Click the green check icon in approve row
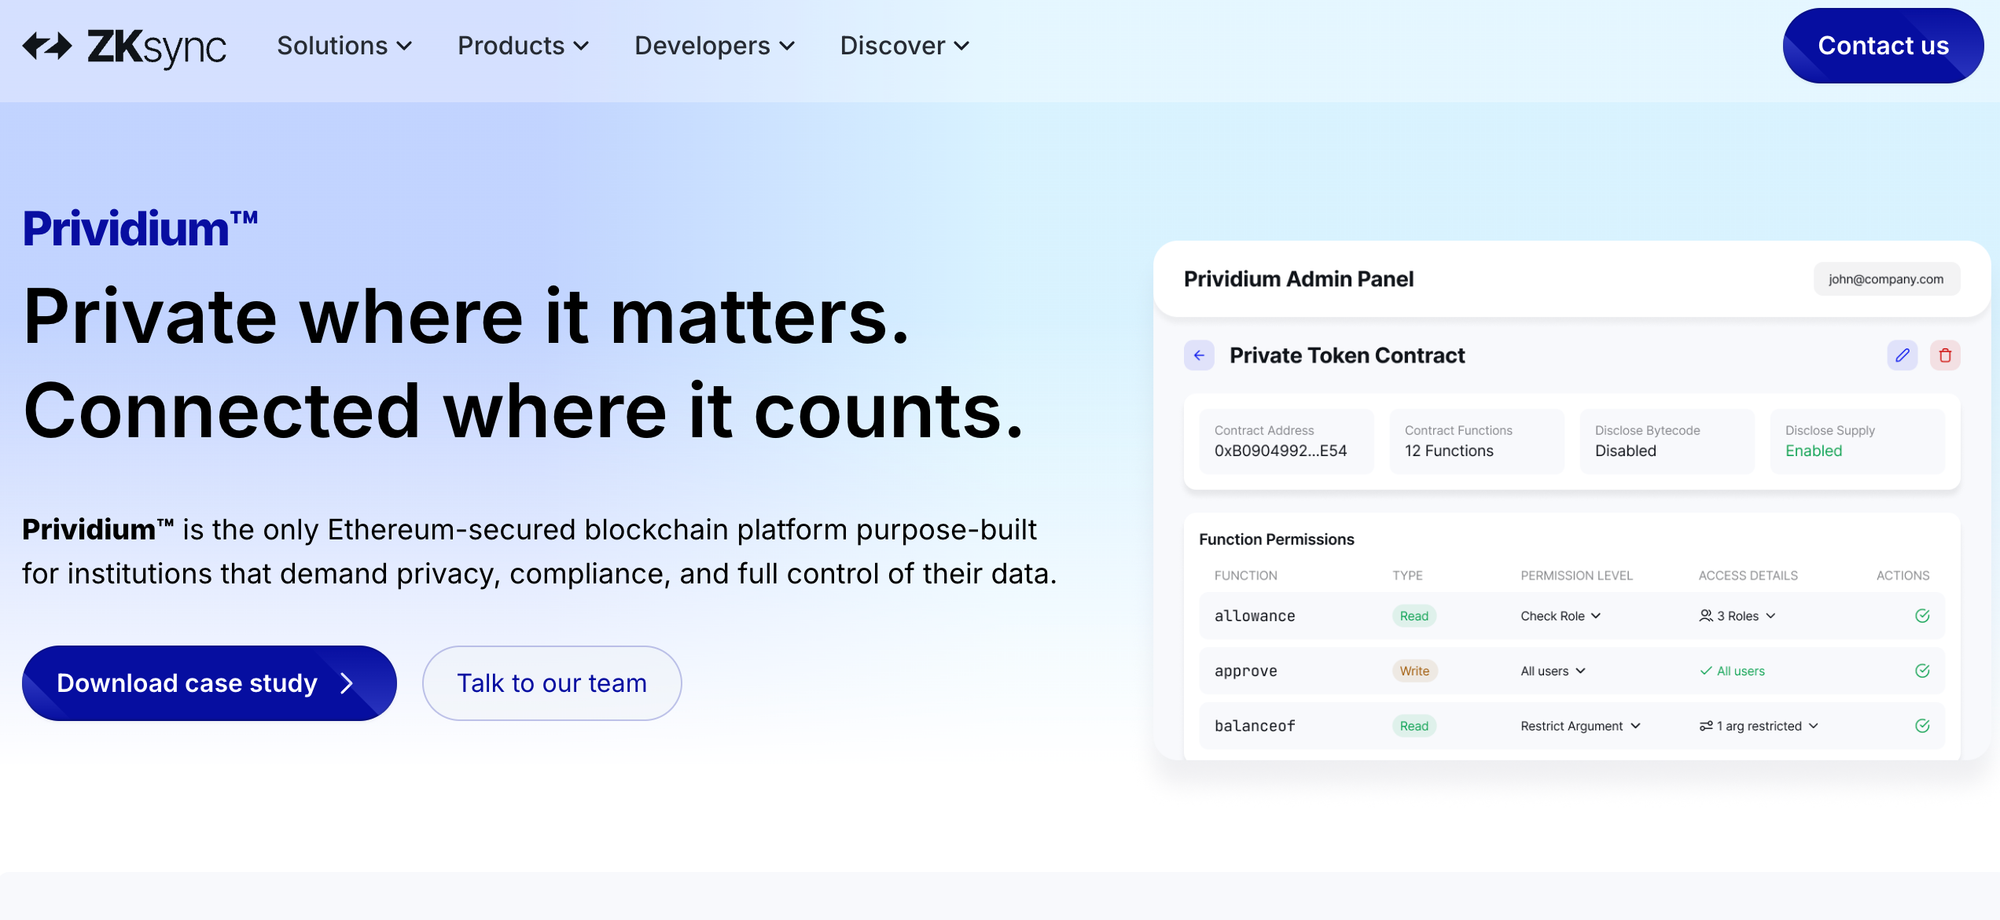 pos(1922,671)
